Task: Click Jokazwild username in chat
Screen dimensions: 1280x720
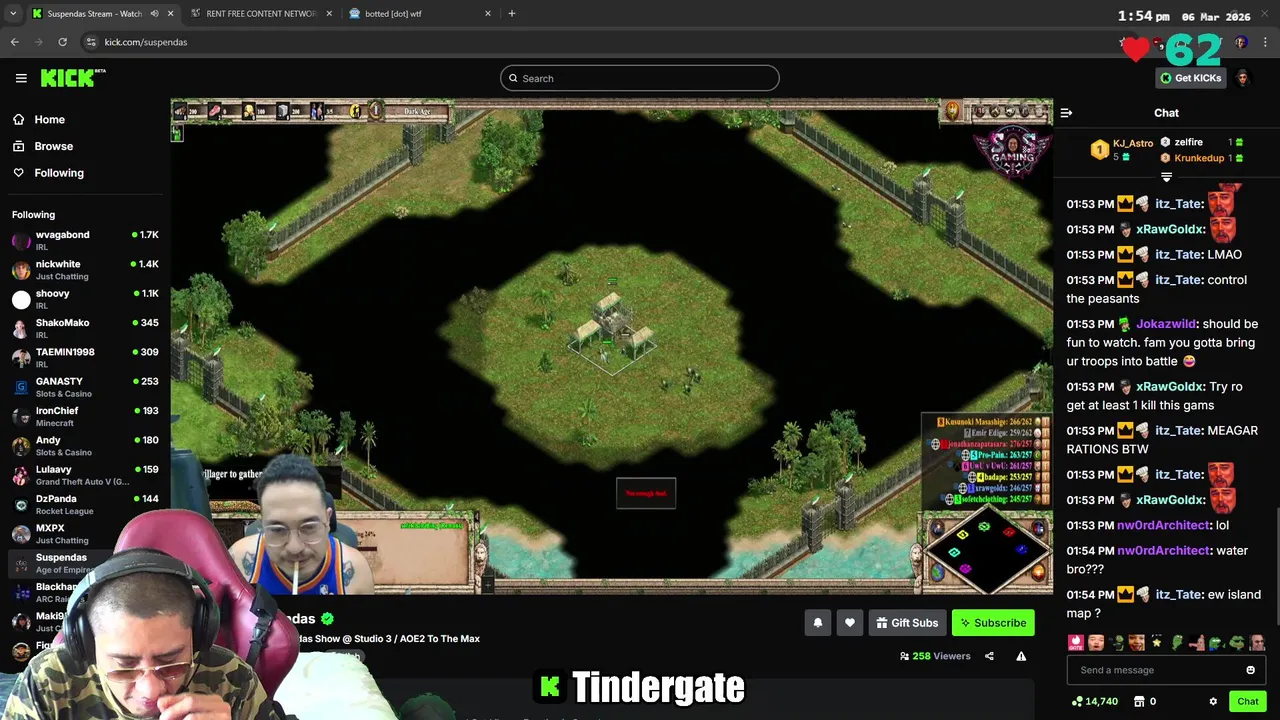Action: 1166,324
